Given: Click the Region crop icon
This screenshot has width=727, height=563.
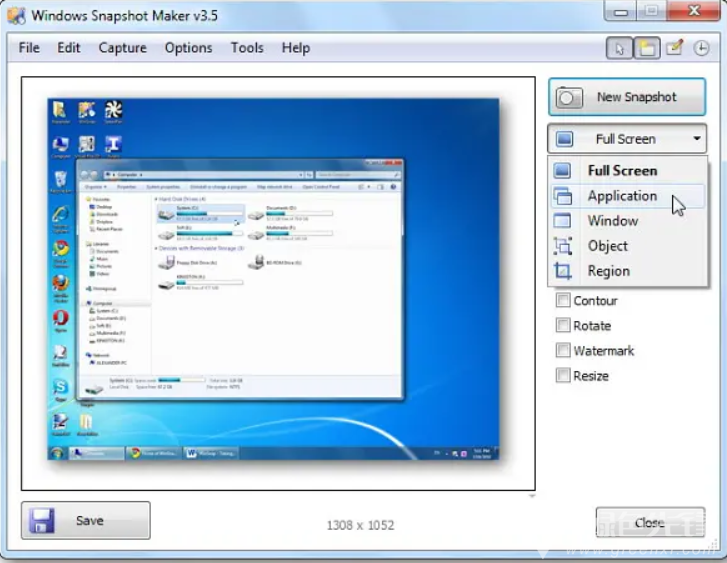Looking at the screenshot, I should coord(563,271).
